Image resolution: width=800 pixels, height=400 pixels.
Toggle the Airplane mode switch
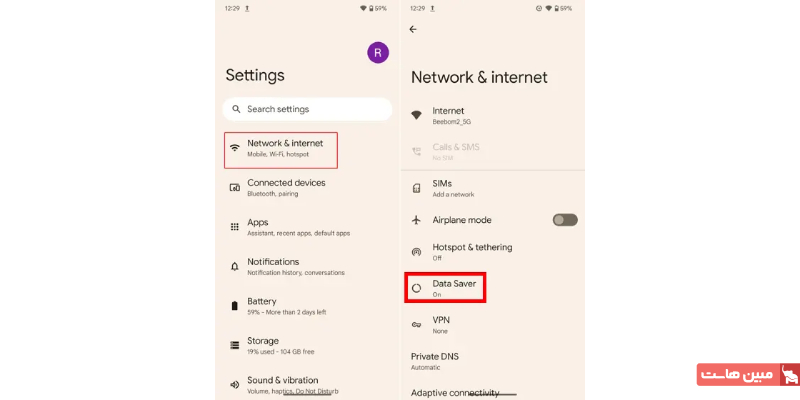(x=565, y=220)
